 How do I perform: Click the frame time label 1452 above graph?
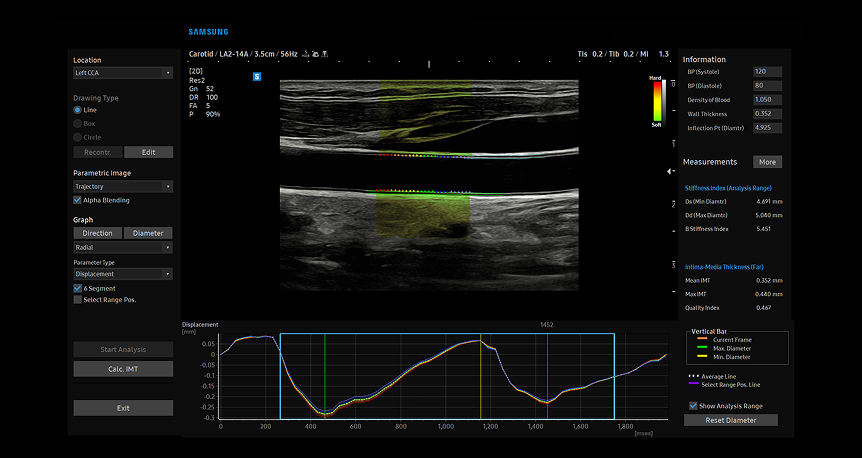(x=548, y=325)
